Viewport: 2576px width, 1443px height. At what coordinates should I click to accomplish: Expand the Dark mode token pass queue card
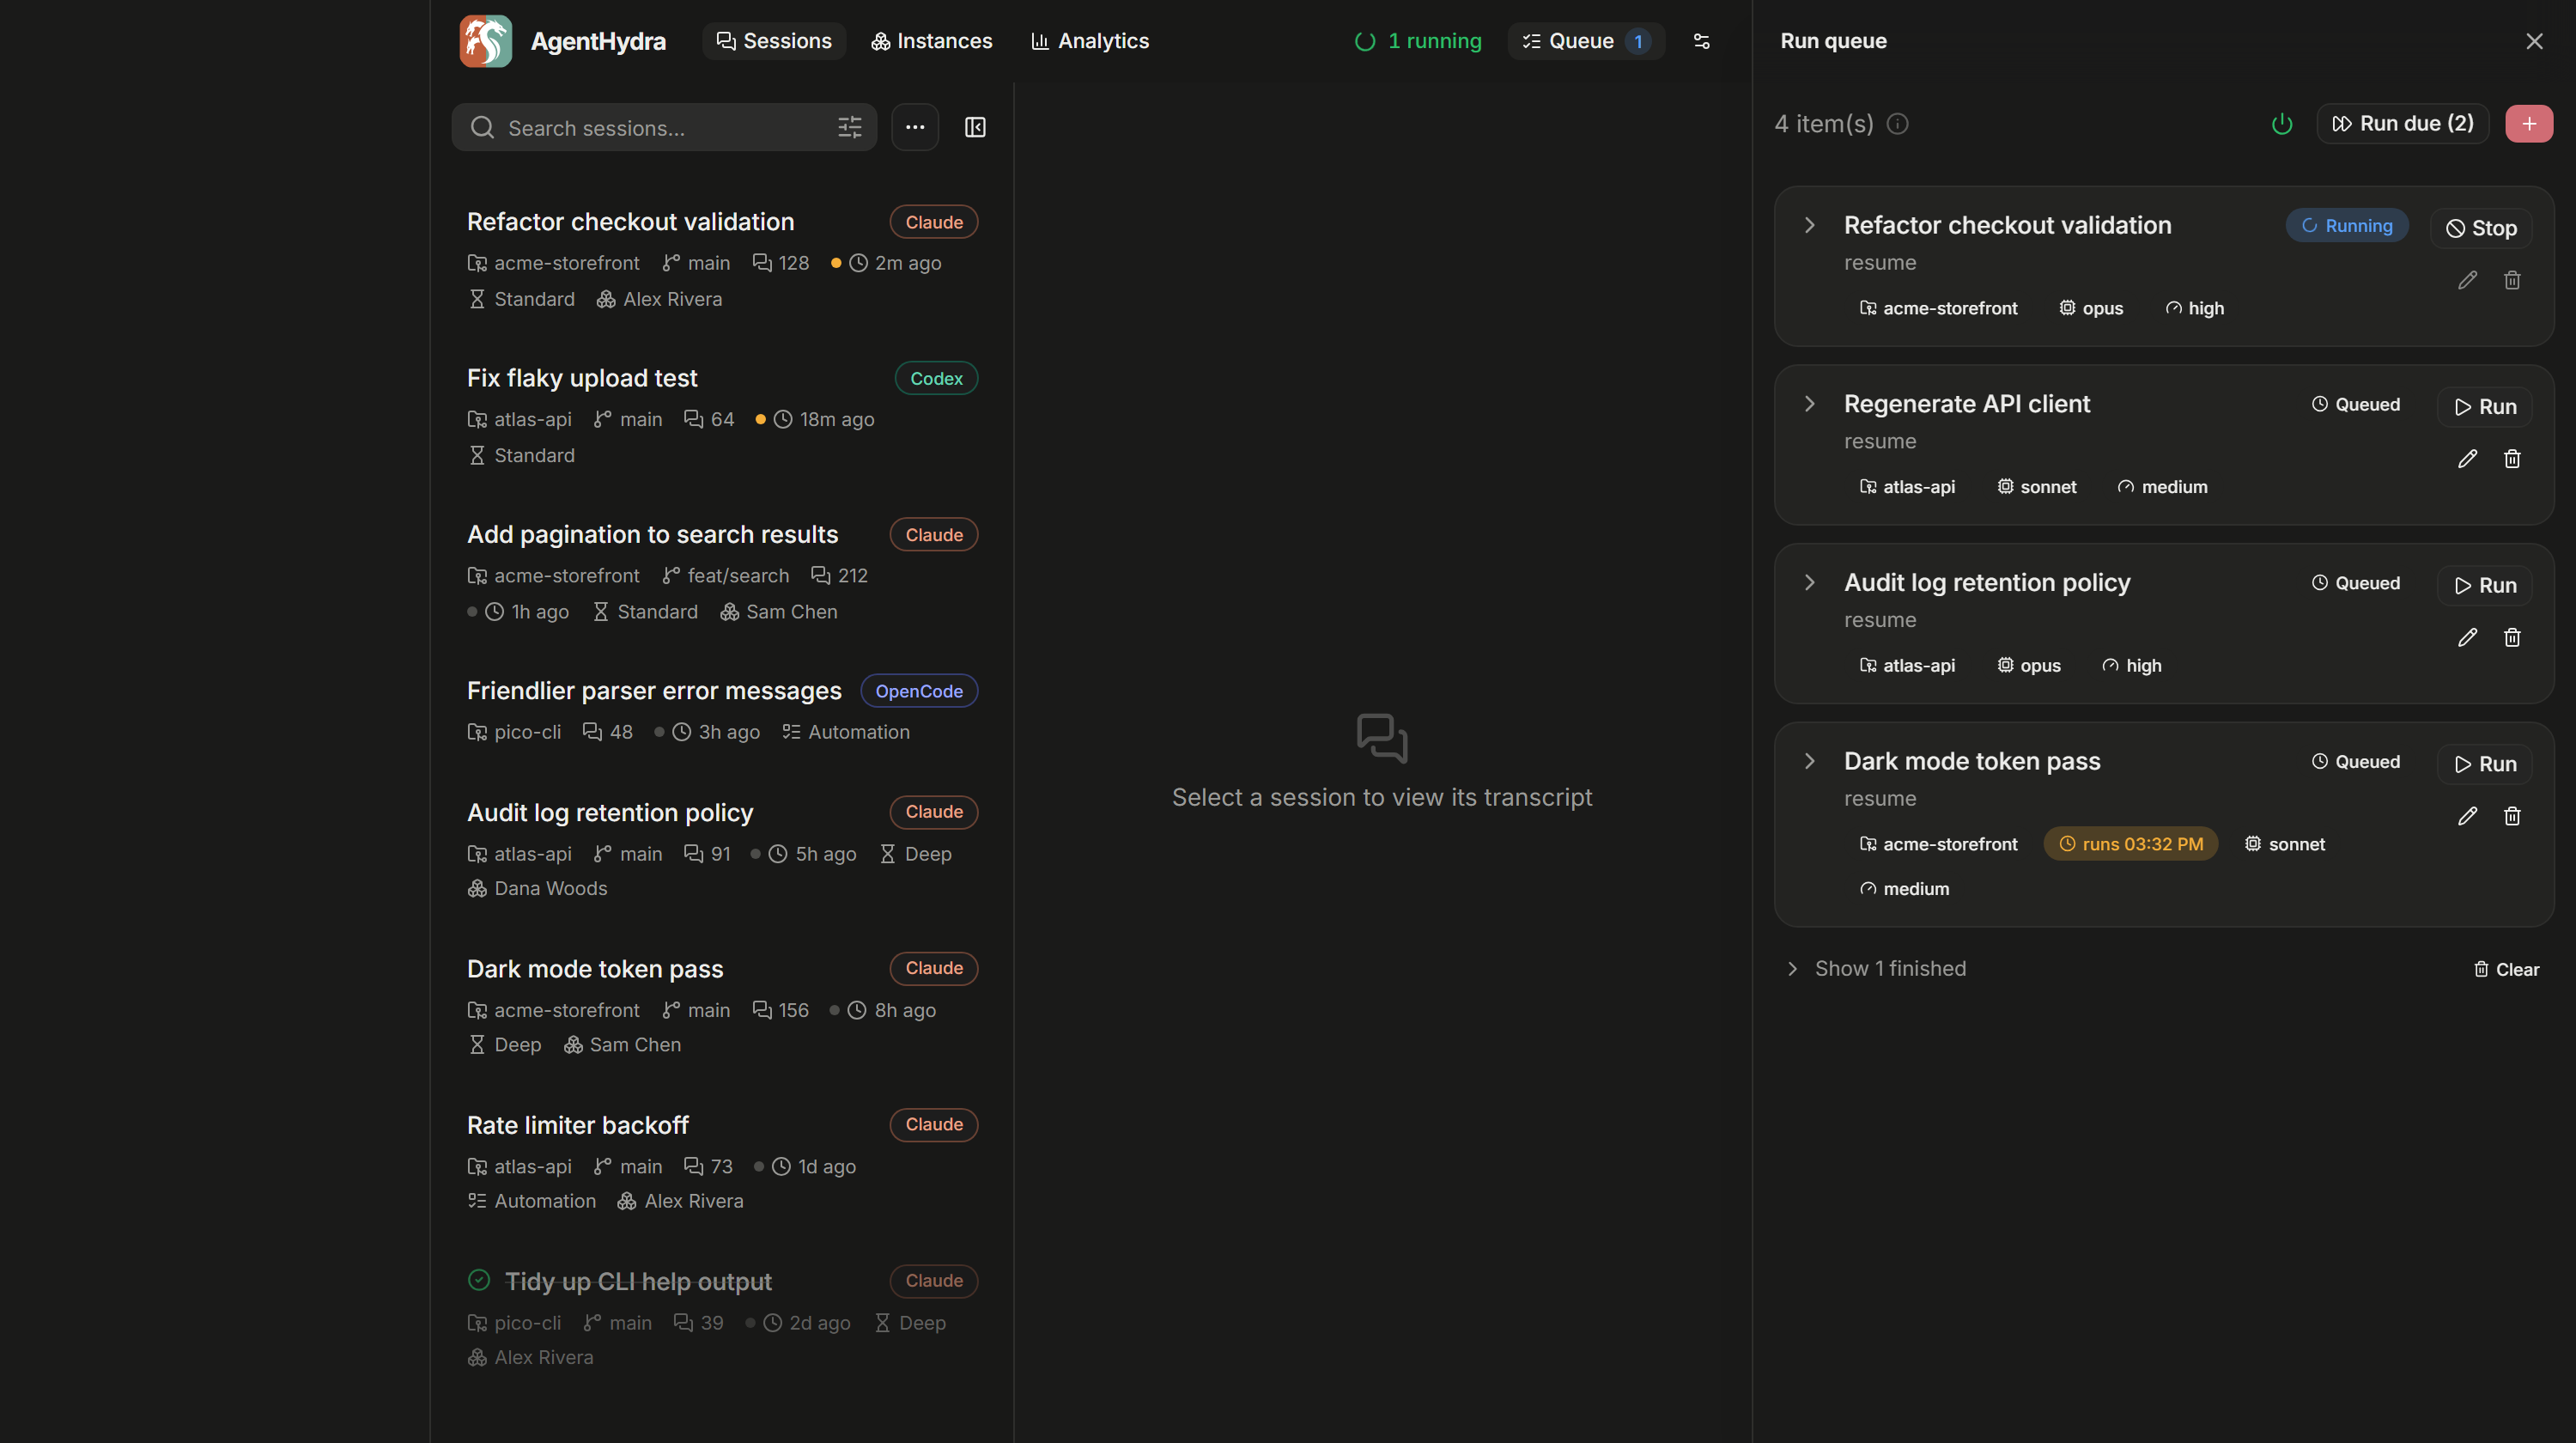click(x=1809, y=761)
